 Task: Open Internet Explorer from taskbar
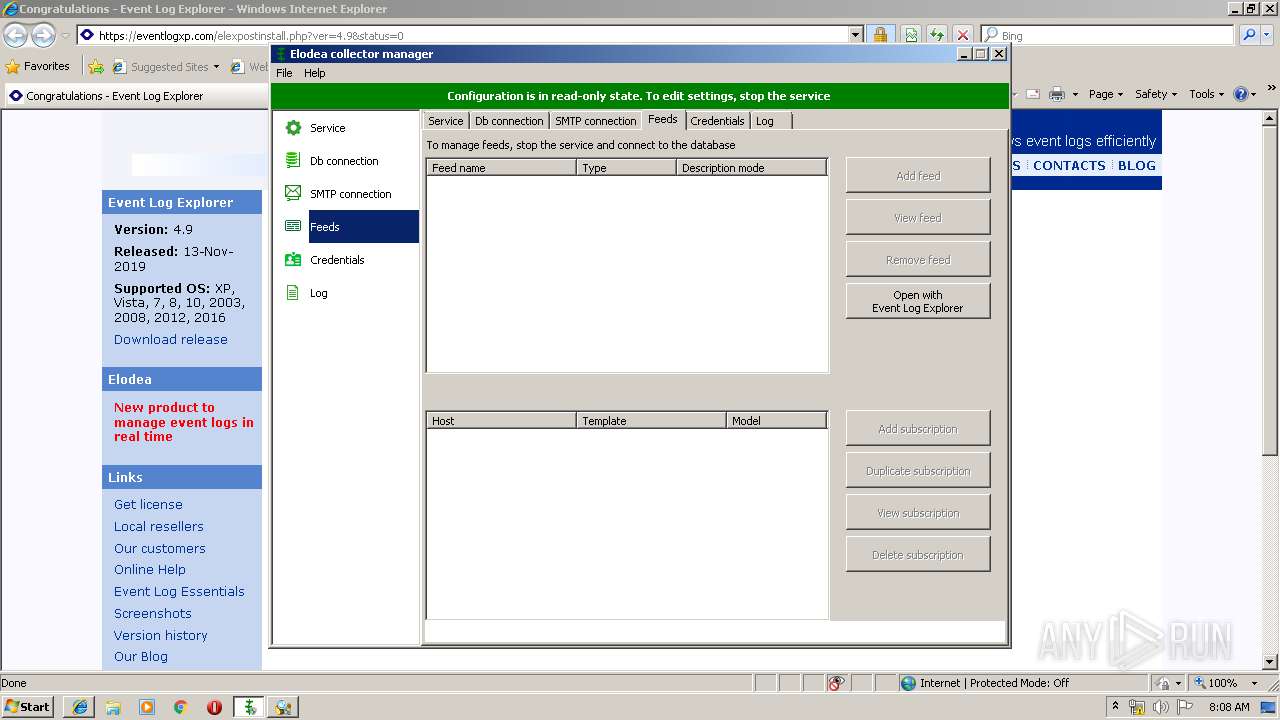(80, 707)
